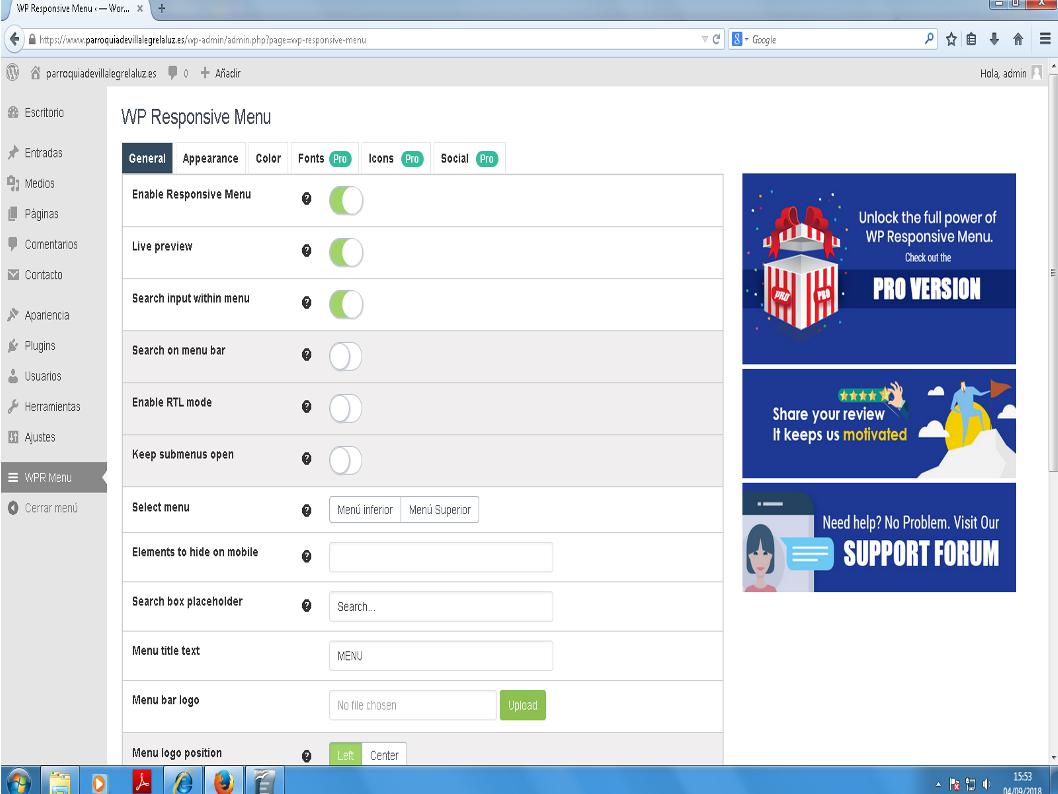Screen dimensions: 1058x794
Task: Show help for Select menu
Action: tap(306, 510)
